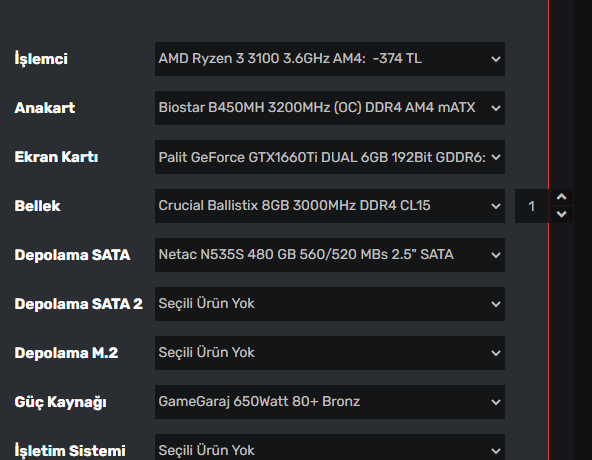Open the Depolama M.2 dropdown
This screenshot has width=592, height=460.
coord(330,353)
